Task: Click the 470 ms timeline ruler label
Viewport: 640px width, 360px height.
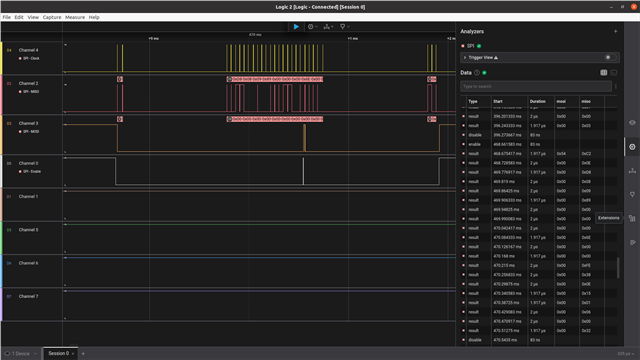Action: pyautogui.click(x=255, y=35)
